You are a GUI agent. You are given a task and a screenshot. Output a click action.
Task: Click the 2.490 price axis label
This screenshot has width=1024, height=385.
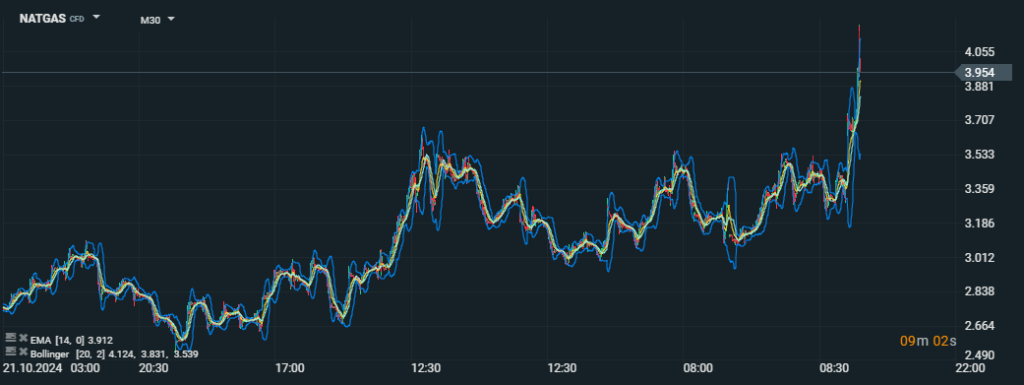(x=979, y=356)
